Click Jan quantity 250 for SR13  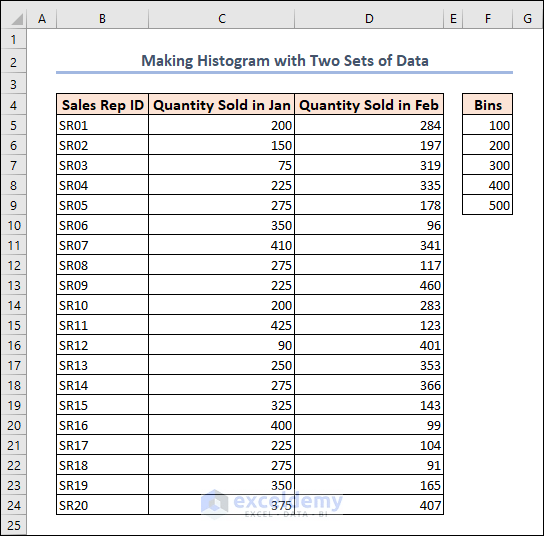tap(221, 365)
